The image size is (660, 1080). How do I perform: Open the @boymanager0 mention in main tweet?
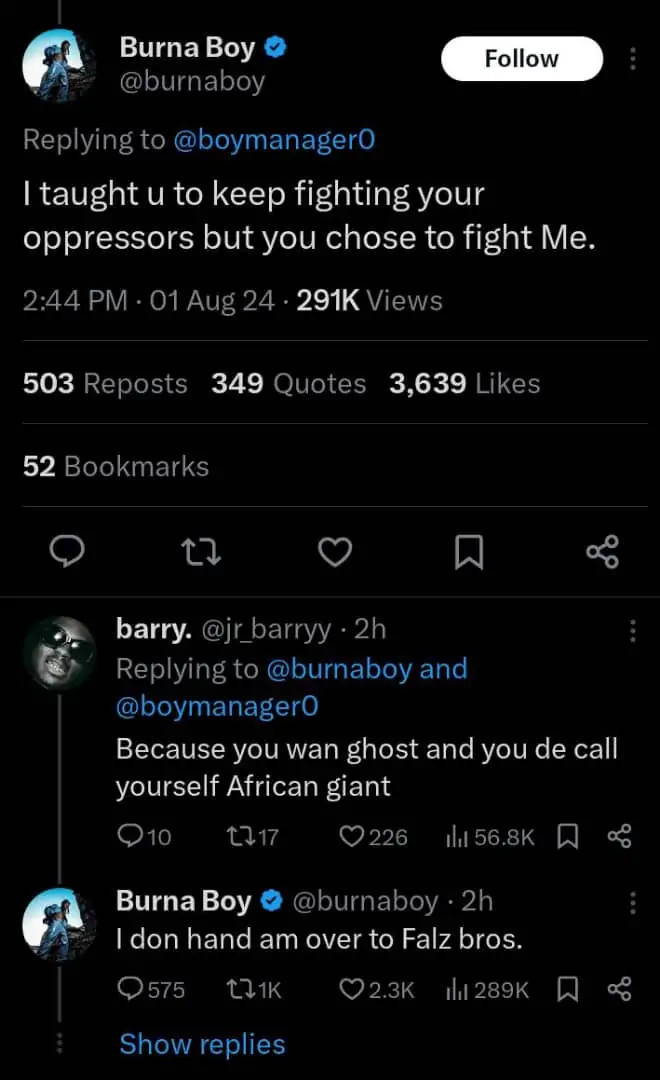pyautogui.click(x=274, y=140)
